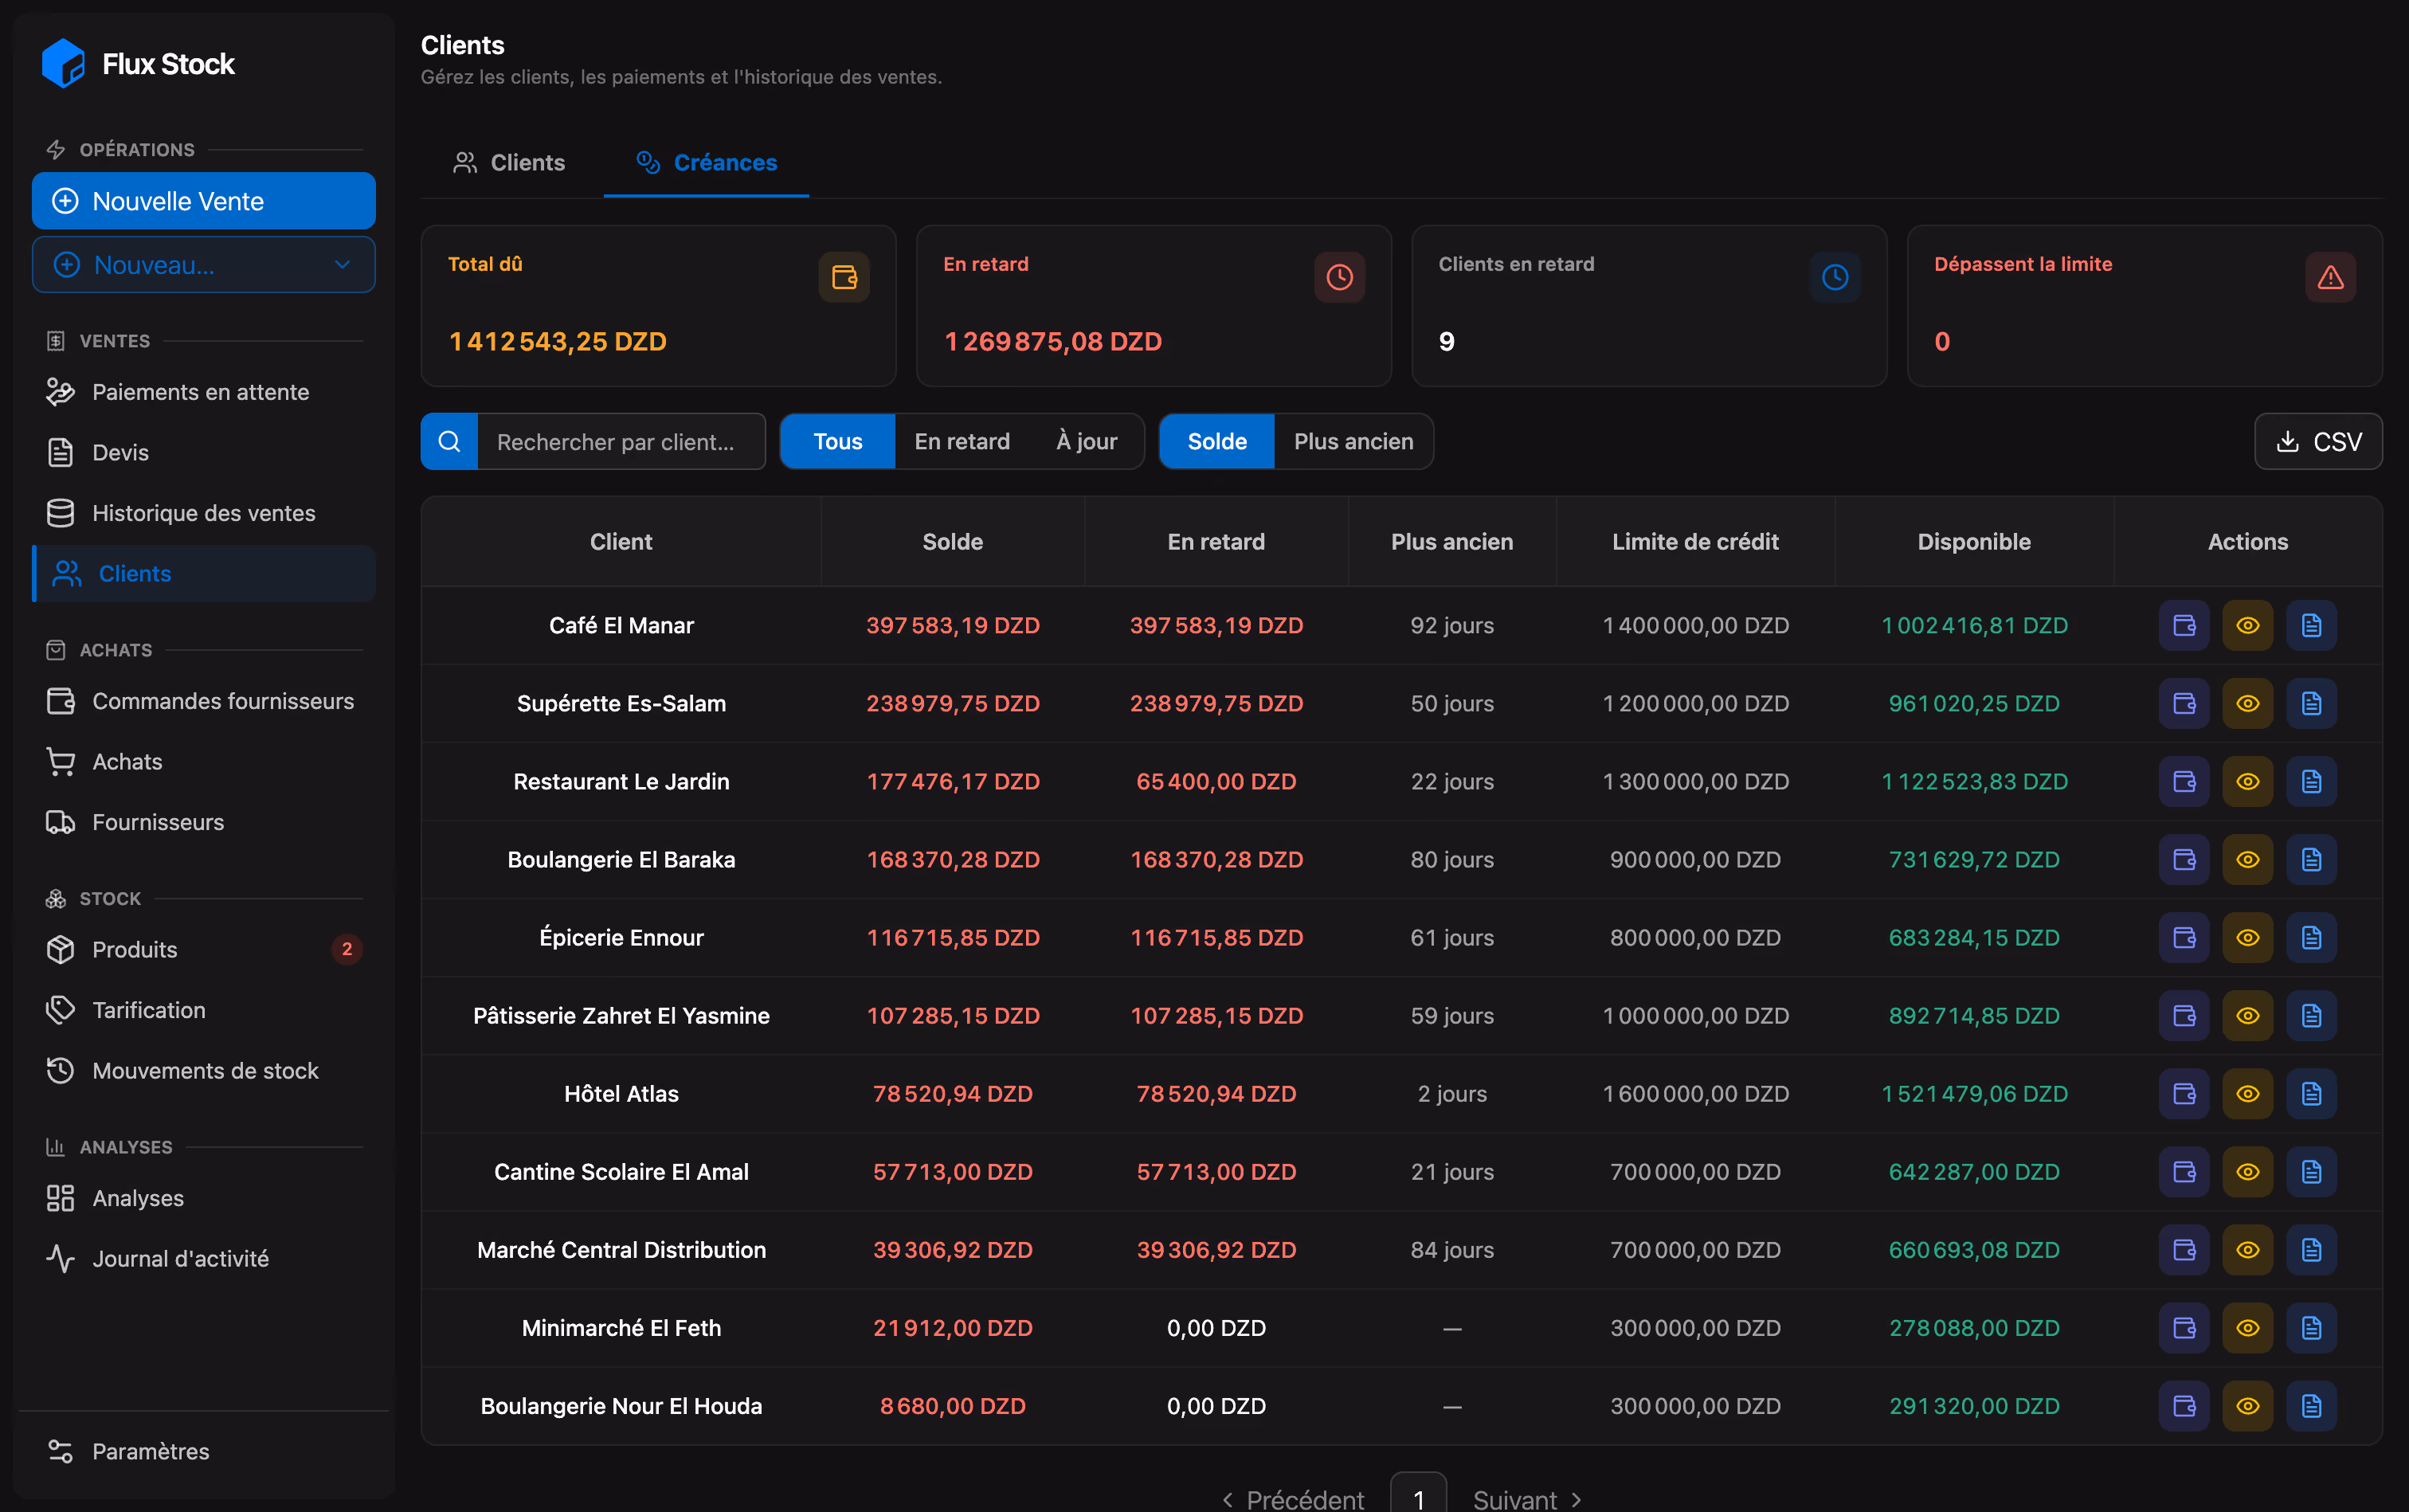Click the warning icon on Dépassent la limite card
This screenshot has height=1512, width=2409.
(x=2331, y=277)
